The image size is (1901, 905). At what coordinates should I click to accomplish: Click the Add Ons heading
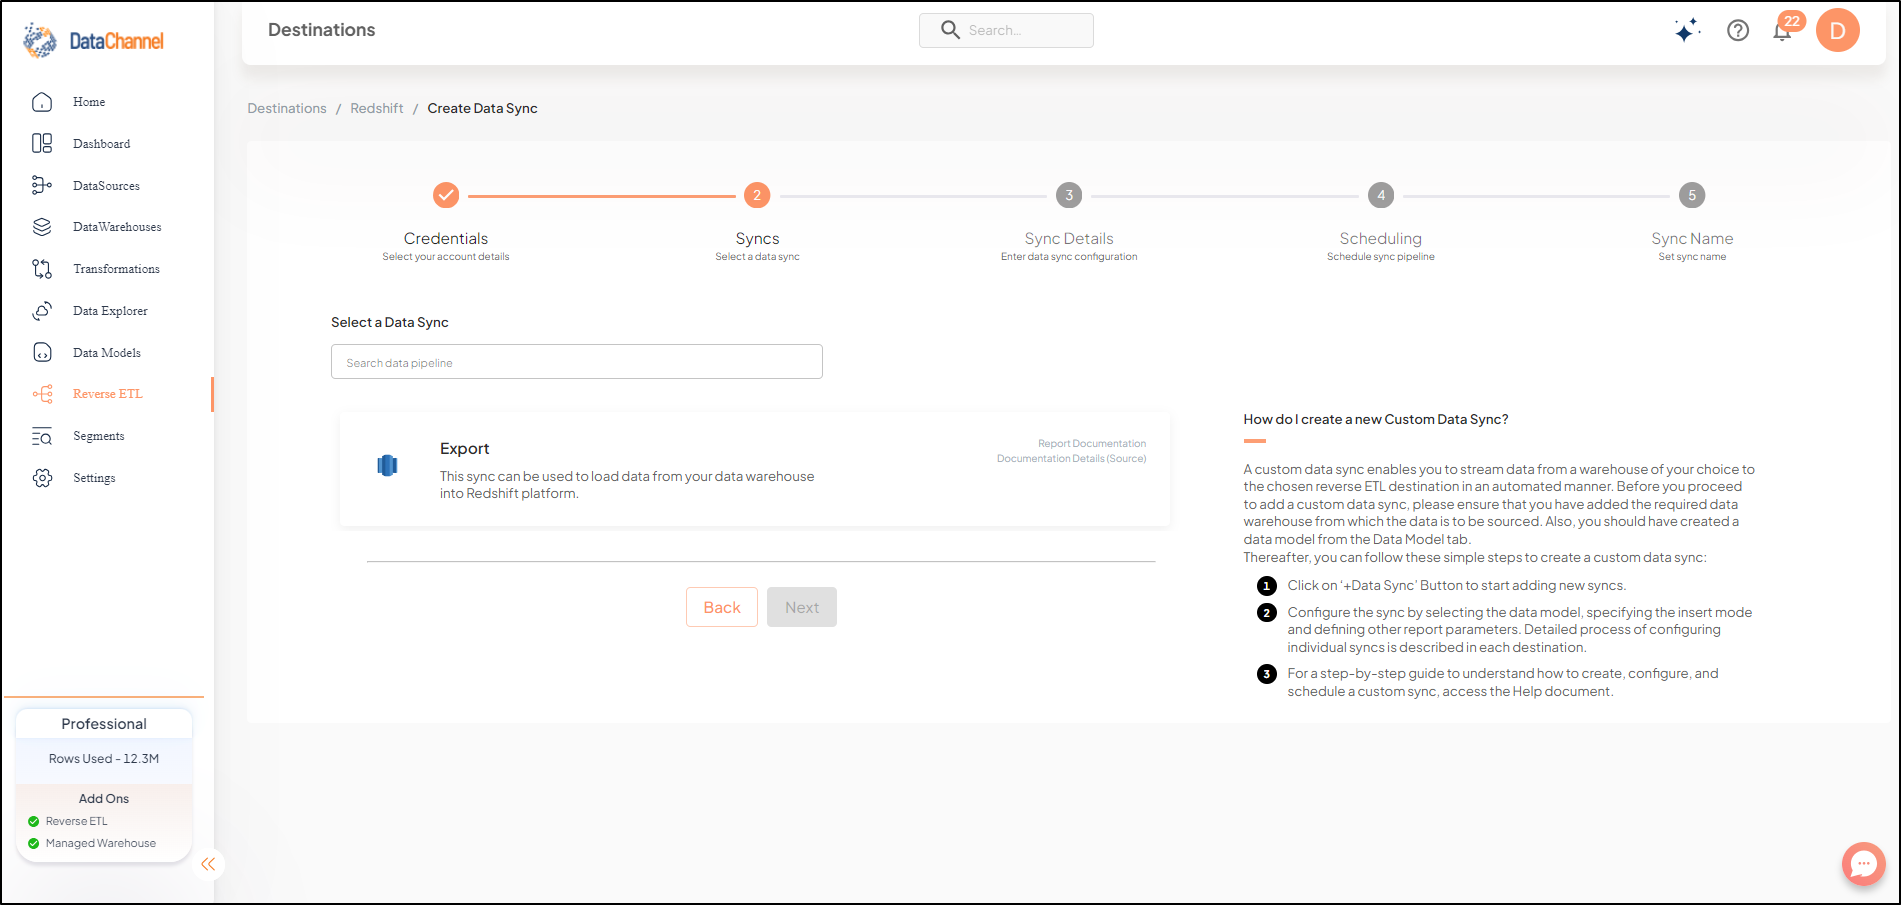(104, 799)
